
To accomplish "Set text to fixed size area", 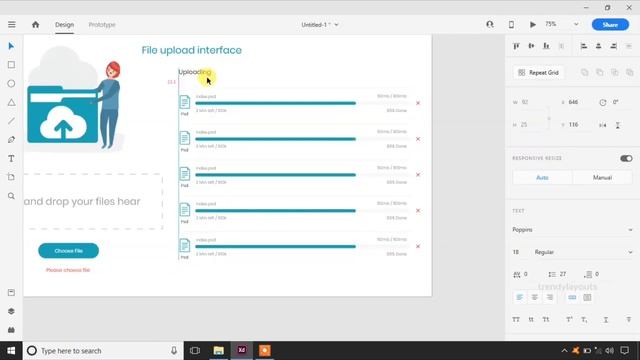I will tap(587, 297).
